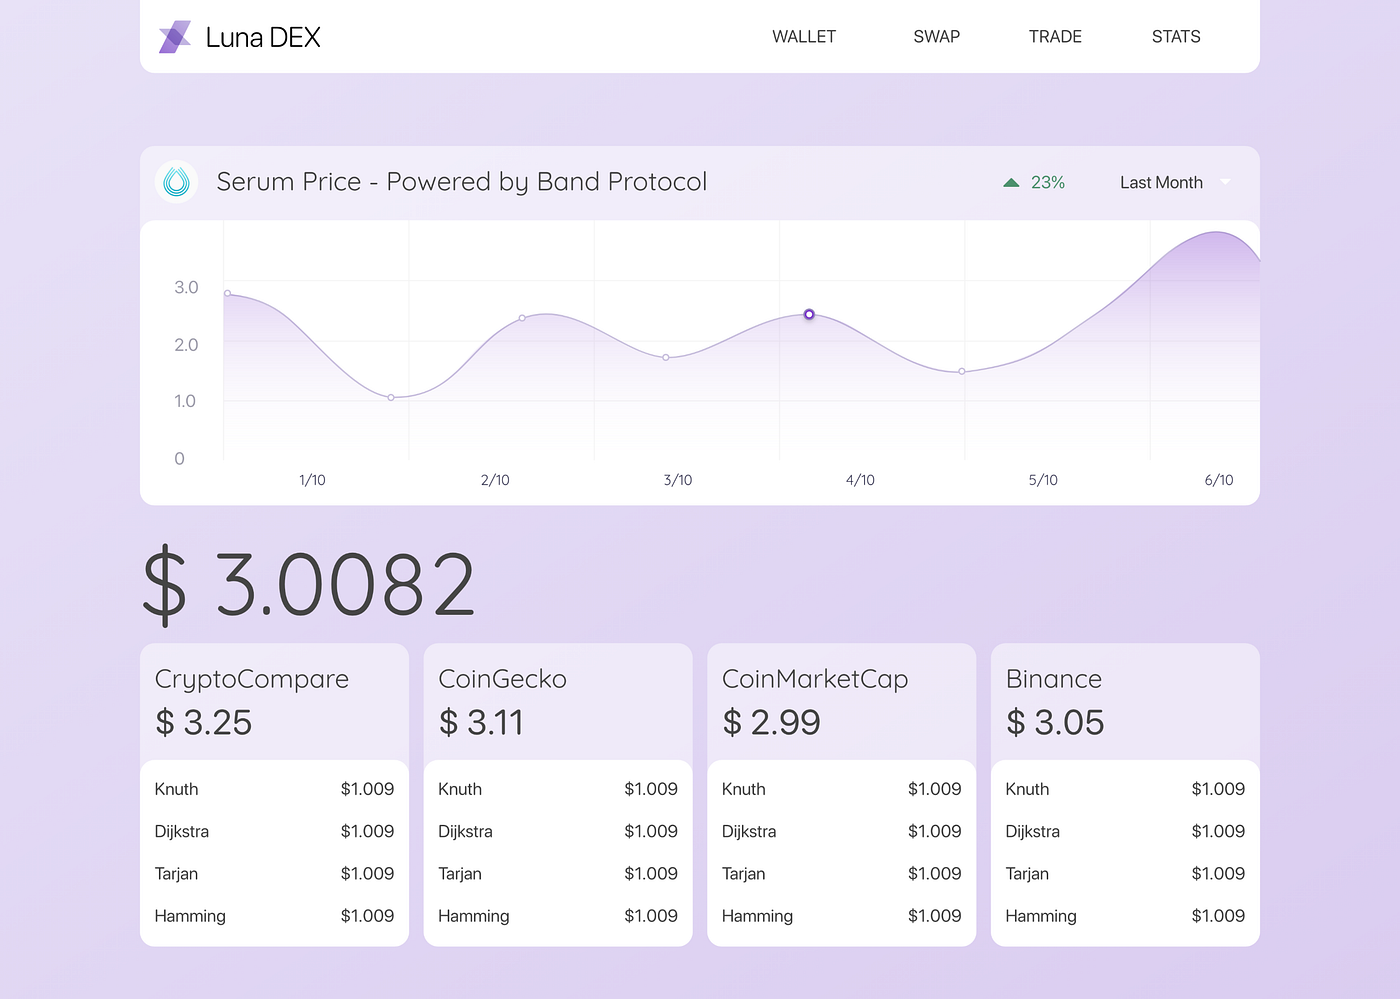Click Dijkstra row in Binance card
1400x999 pixels.
(x=1125, y=831)
